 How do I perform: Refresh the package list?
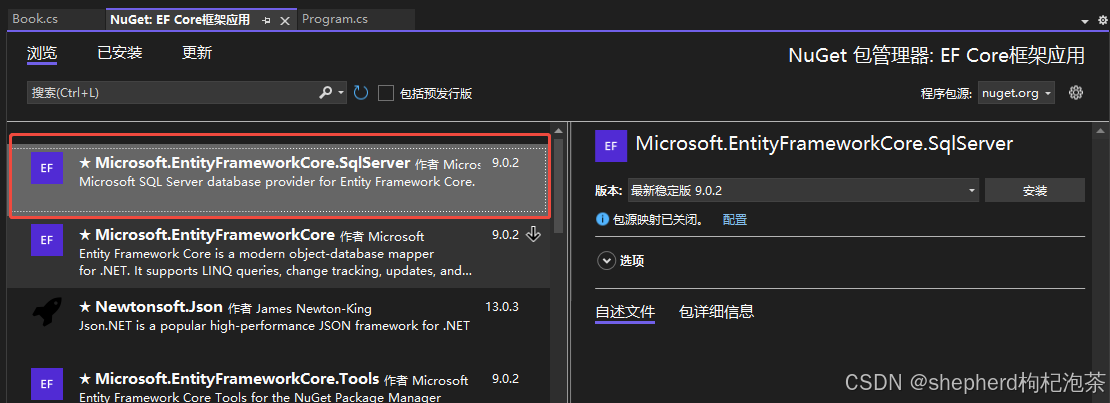(x=361, y=93)
